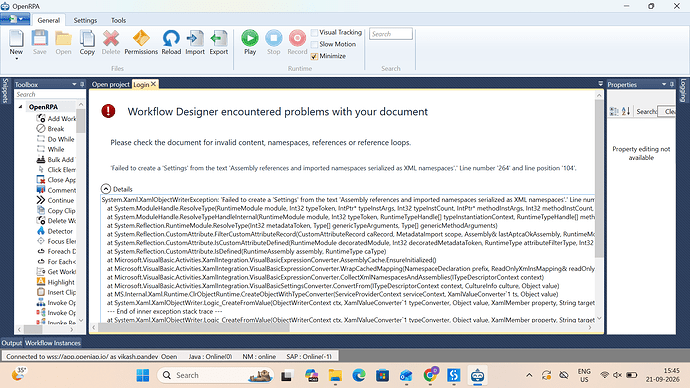
Task: Switch to the Output bottom tab
Action: [11, 343]
